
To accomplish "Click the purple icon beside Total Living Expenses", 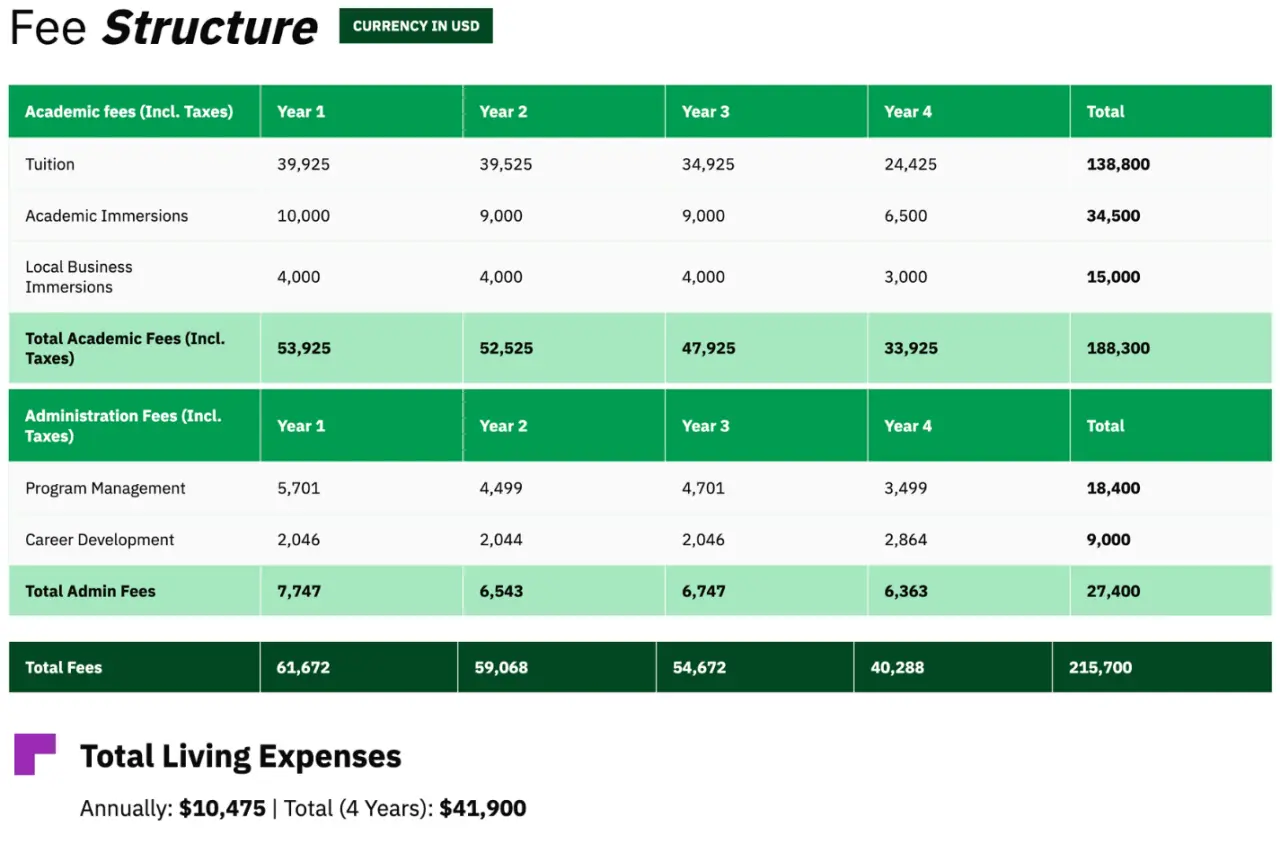I will click(x=35, y=754).
